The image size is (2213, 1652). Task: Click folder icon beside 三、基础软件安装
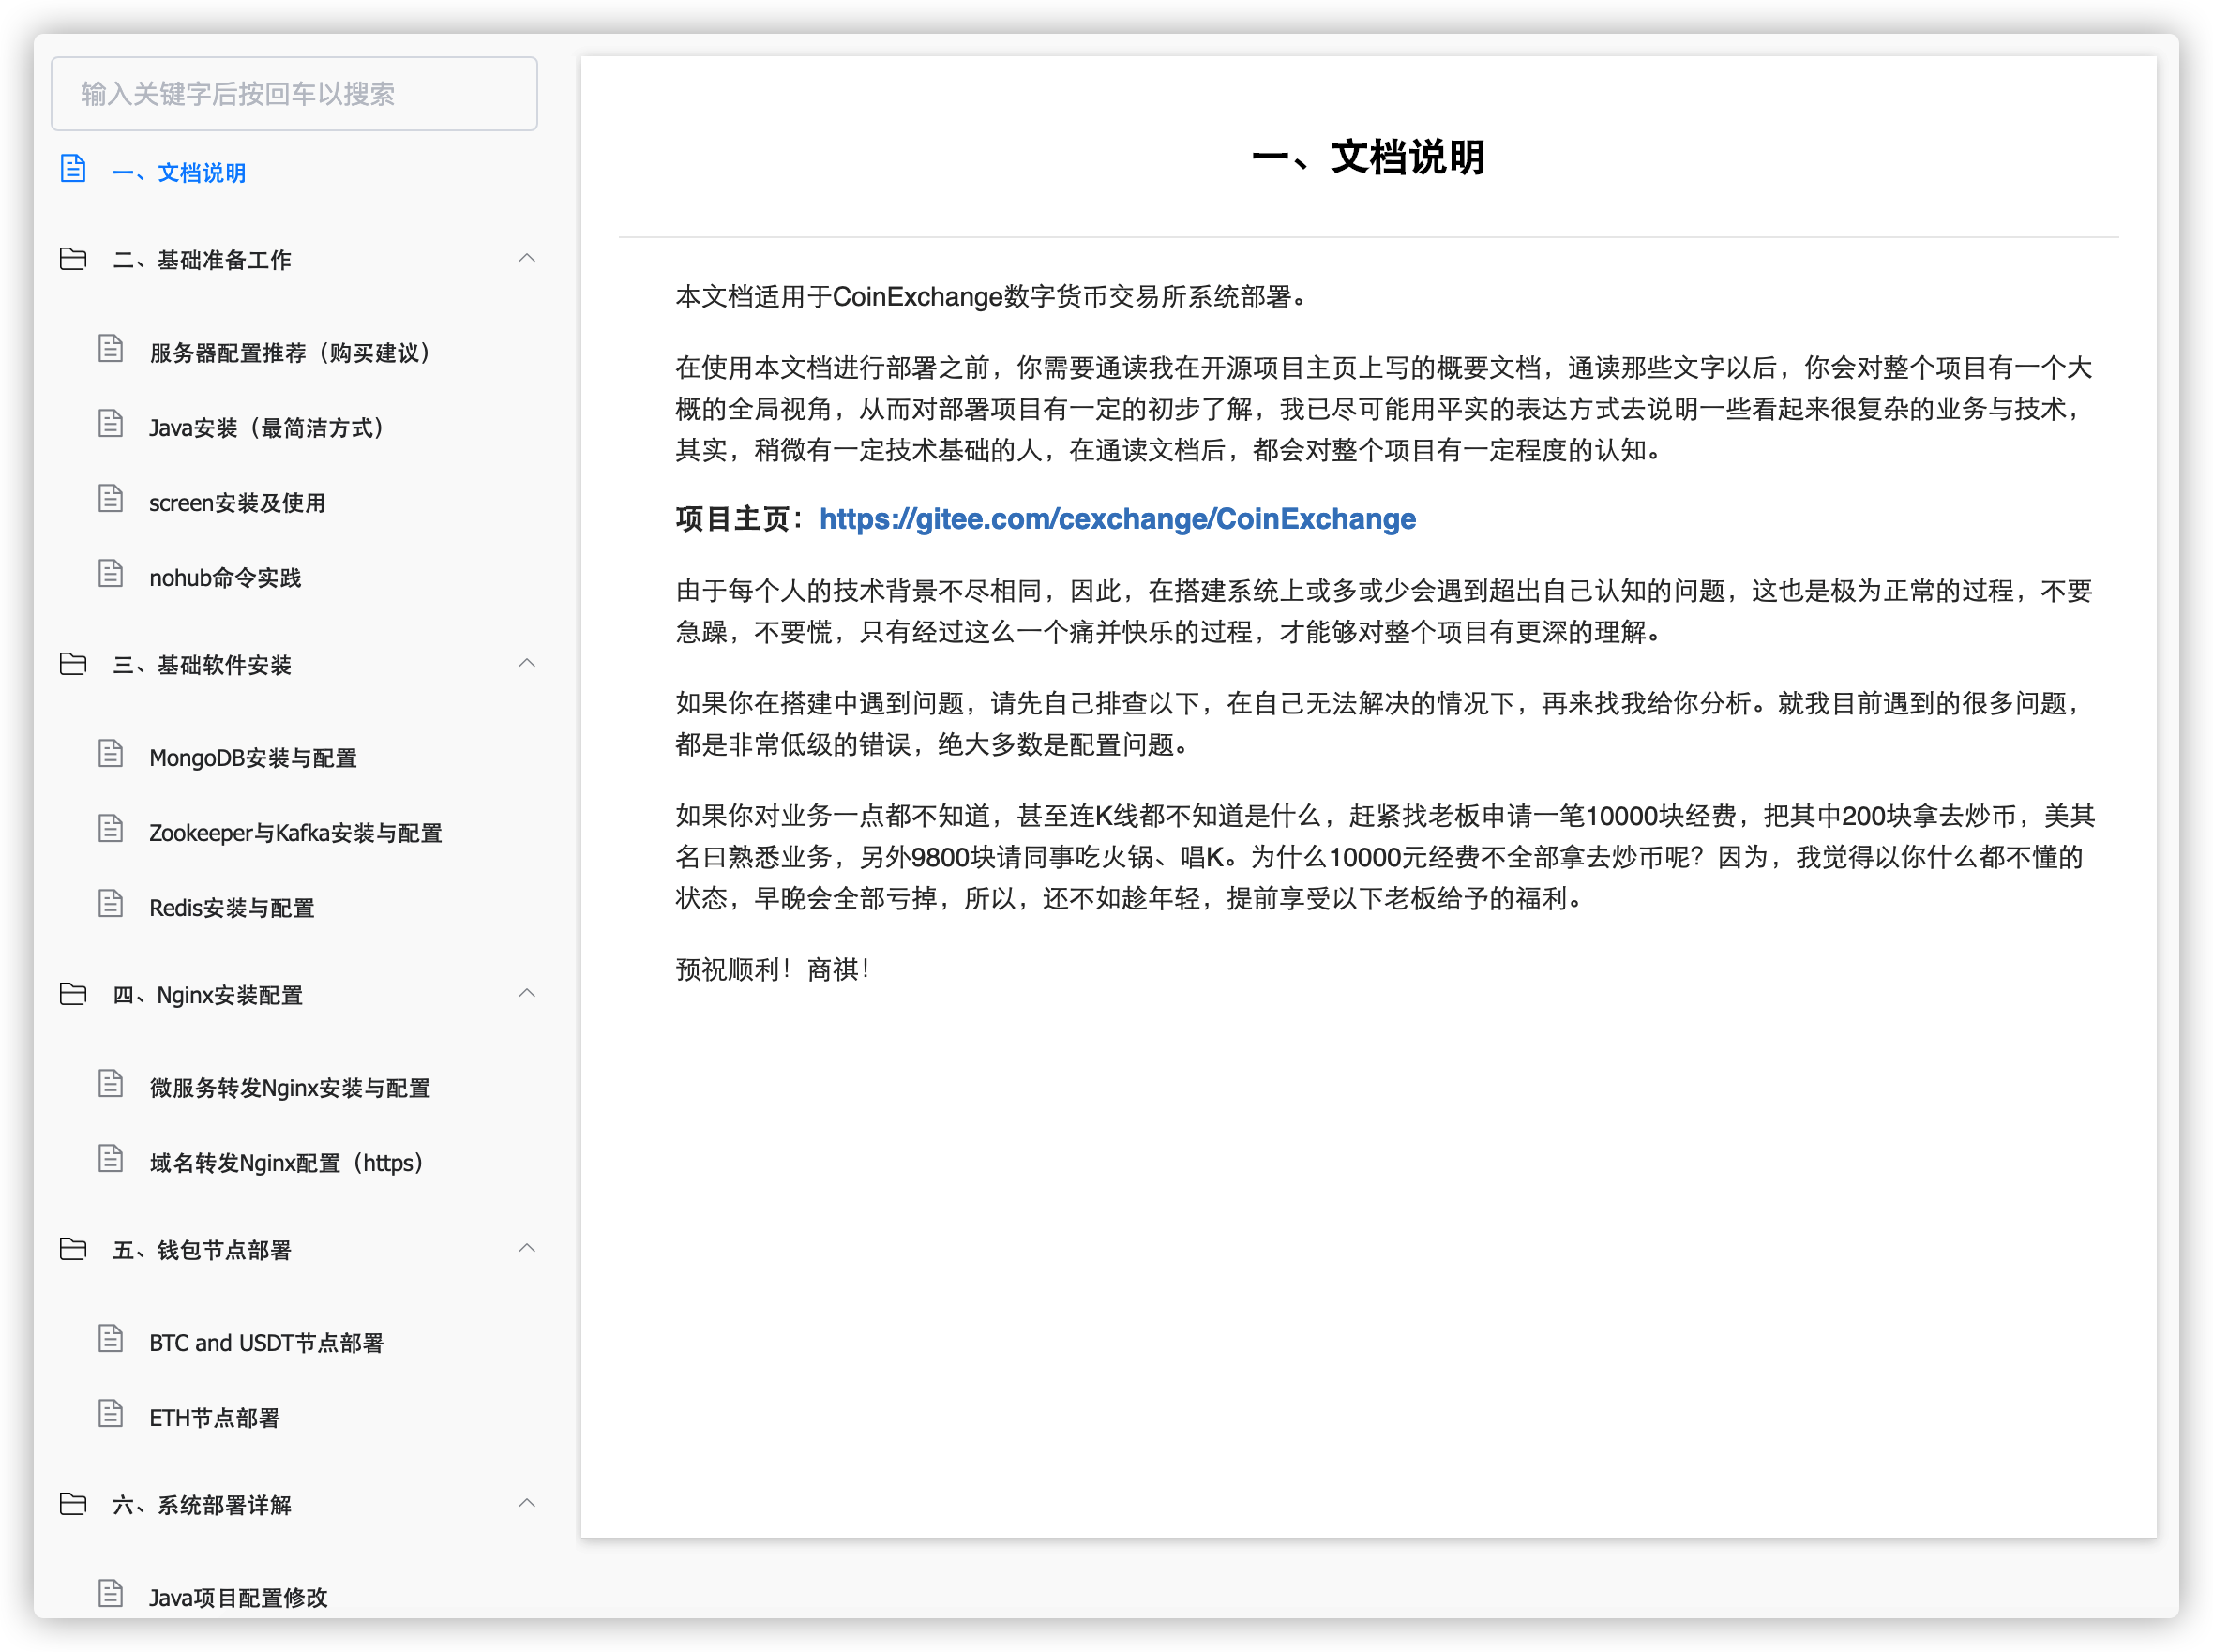pos(73,664)
